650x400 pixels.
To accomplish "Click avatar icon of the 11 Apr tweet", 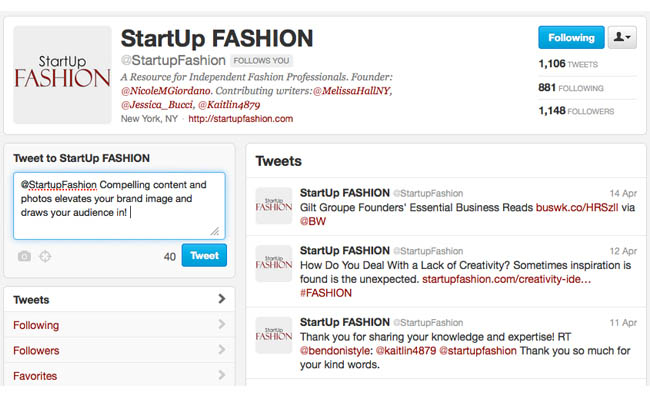I will click(x=274, y=335).
